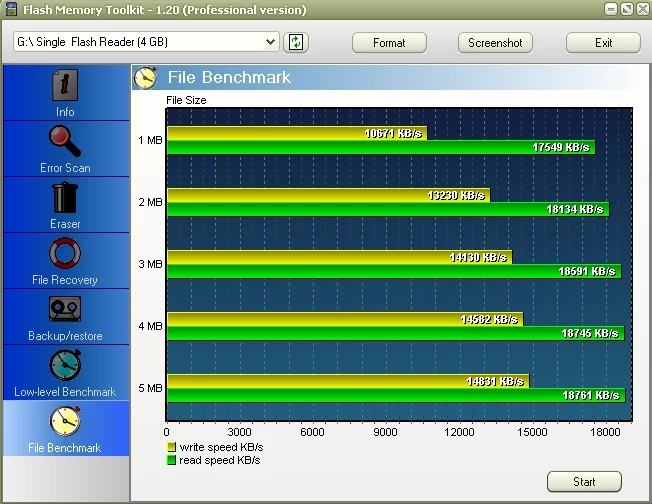Click the 'File Size' axis label
This screenshot has height=504, width=652.
point(186,100)
